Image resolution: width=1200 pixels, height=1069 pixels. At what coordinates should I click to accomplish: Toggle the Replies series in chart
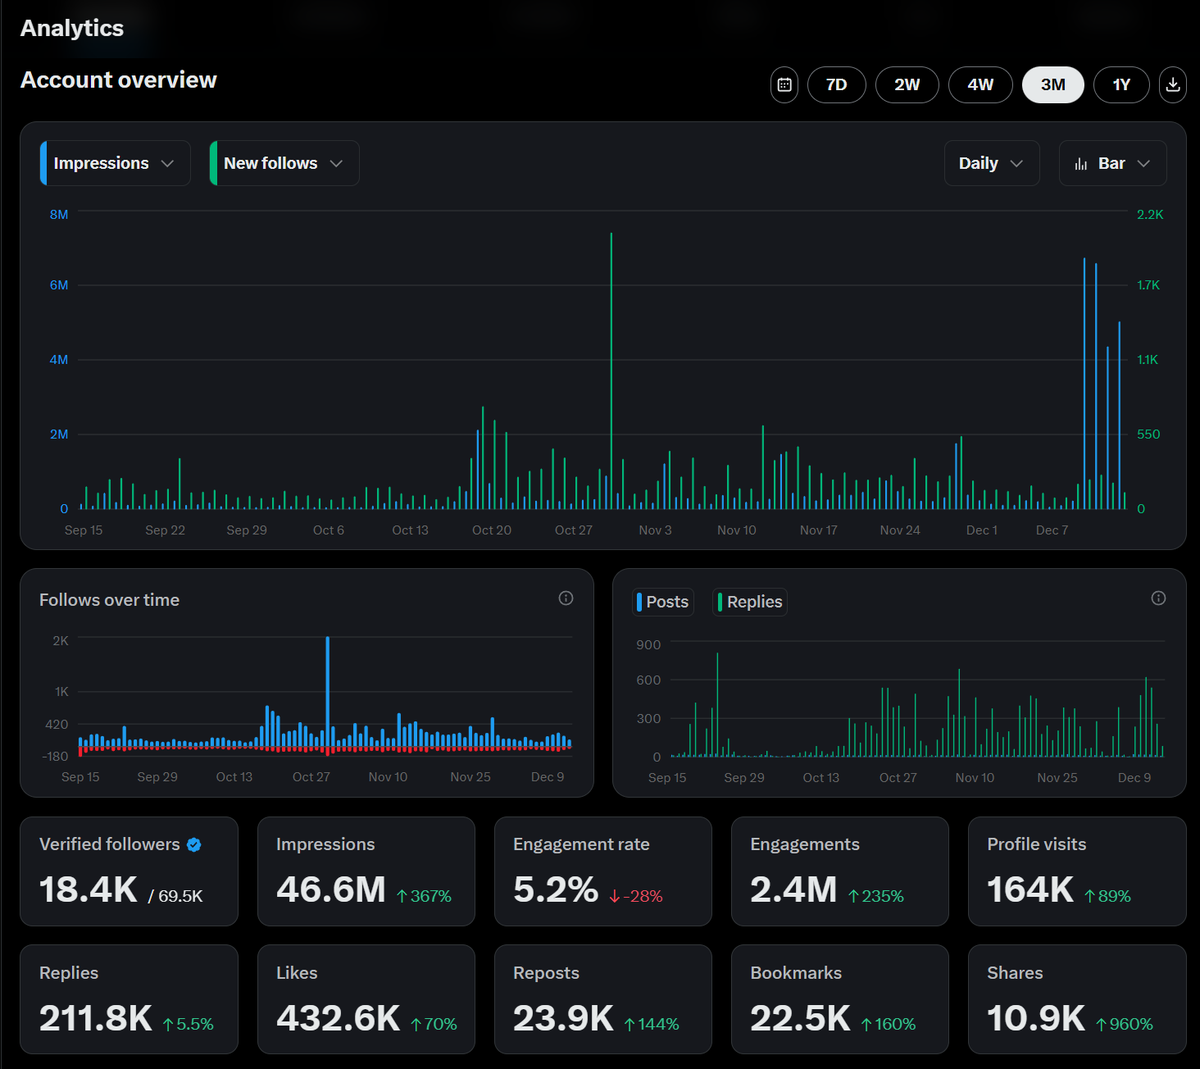tap(750, 602)
